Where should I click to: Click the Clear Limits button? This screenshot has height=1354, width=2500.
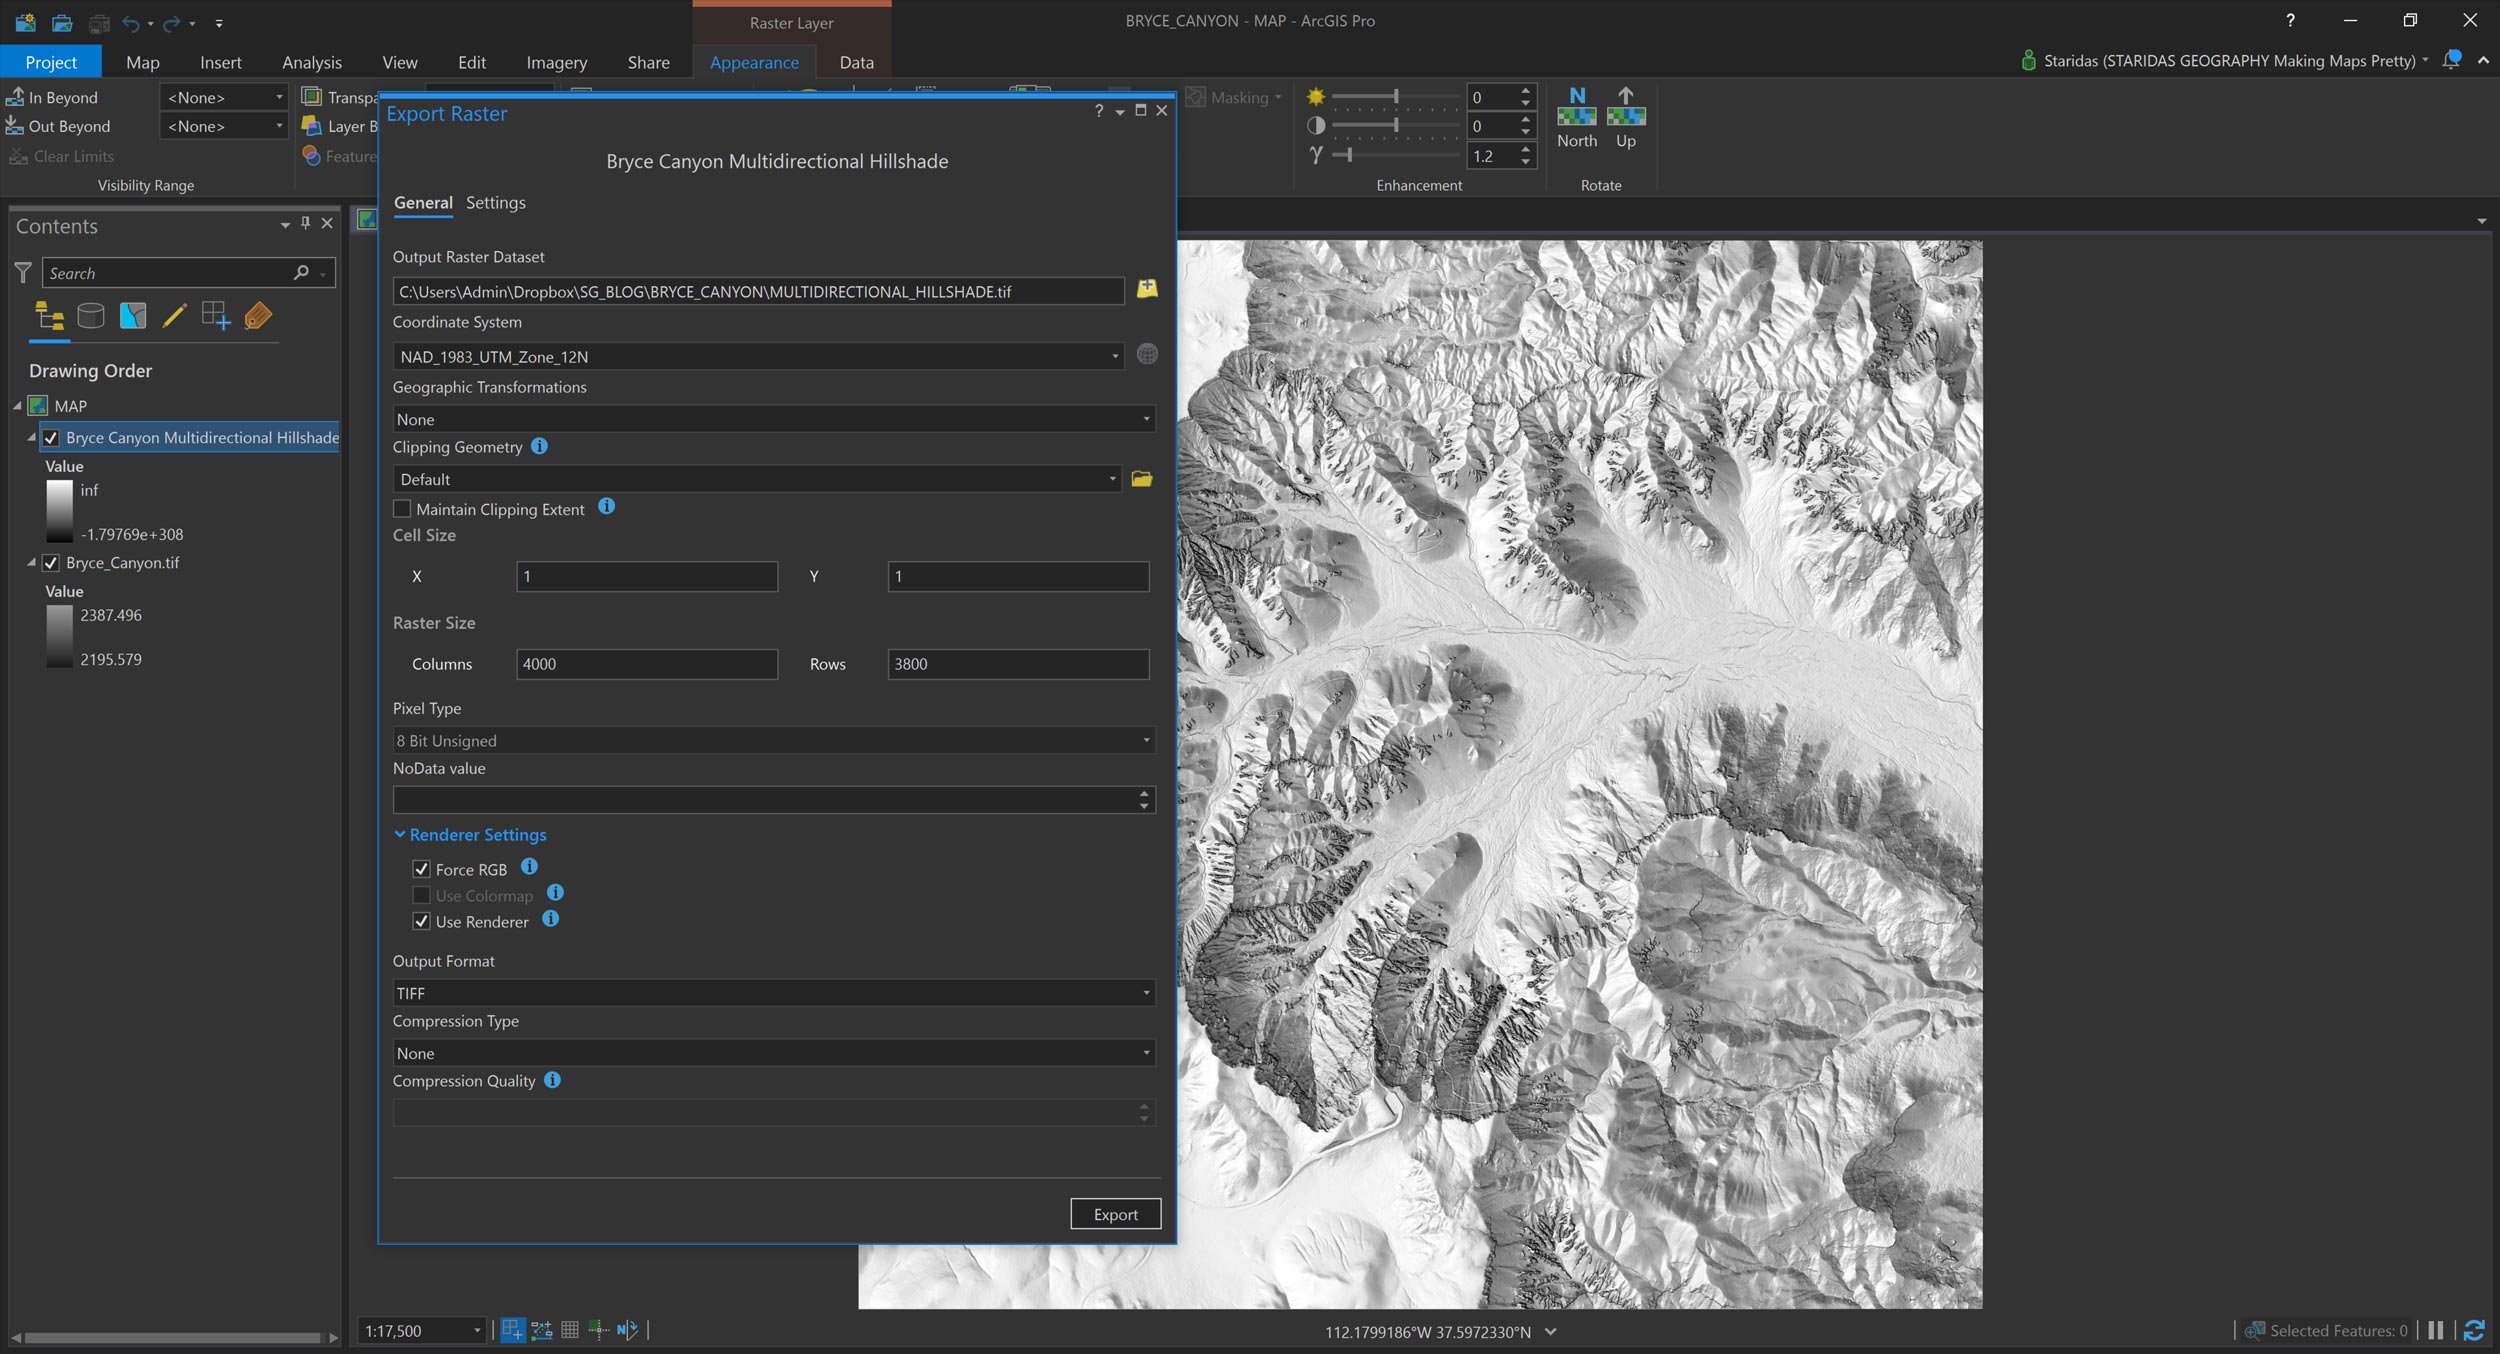point(62,156)
